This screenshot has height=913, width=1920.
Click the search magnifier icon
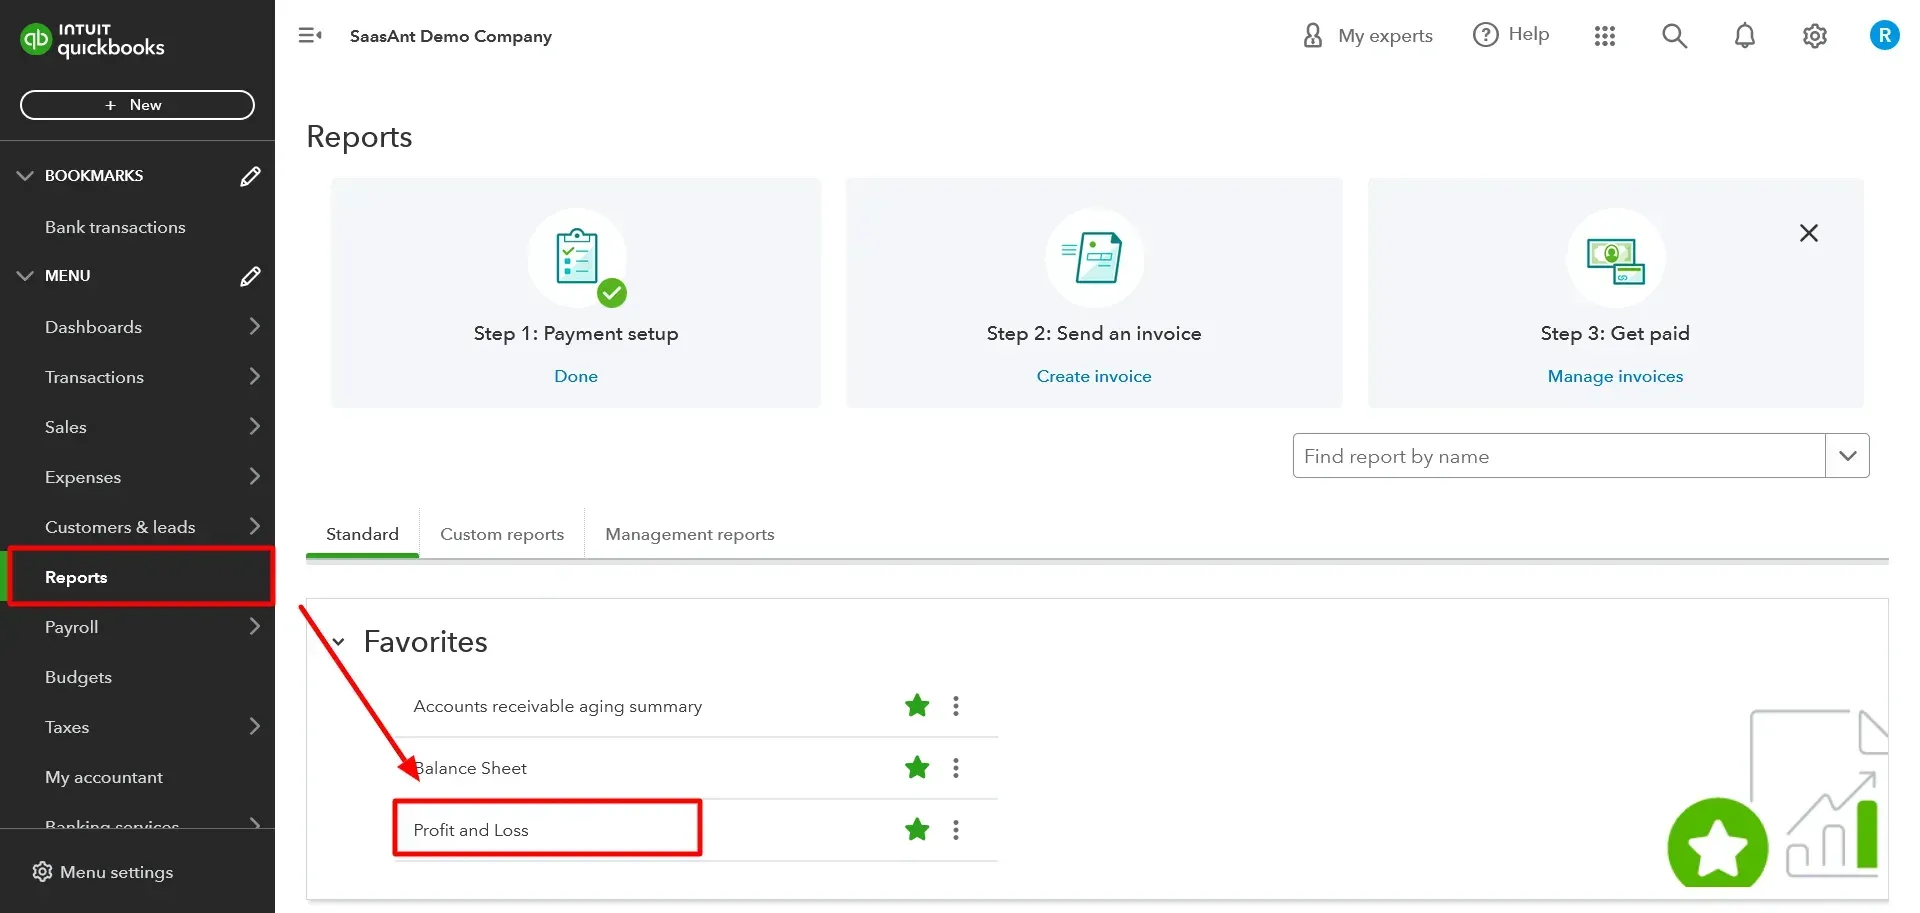coord(1674,36)
